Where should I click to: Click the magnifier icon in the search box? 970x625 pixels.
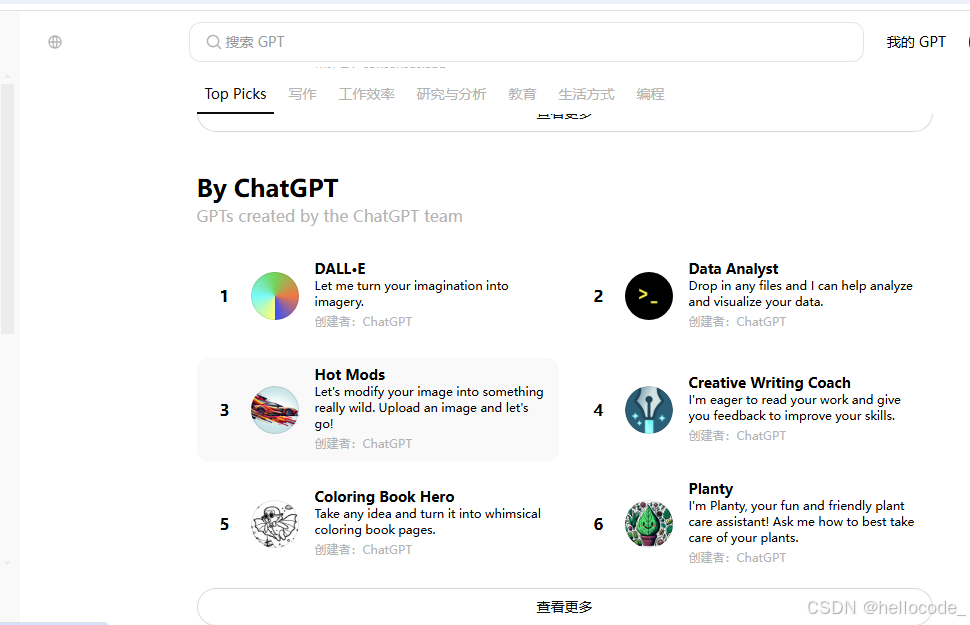click(213, 42)
